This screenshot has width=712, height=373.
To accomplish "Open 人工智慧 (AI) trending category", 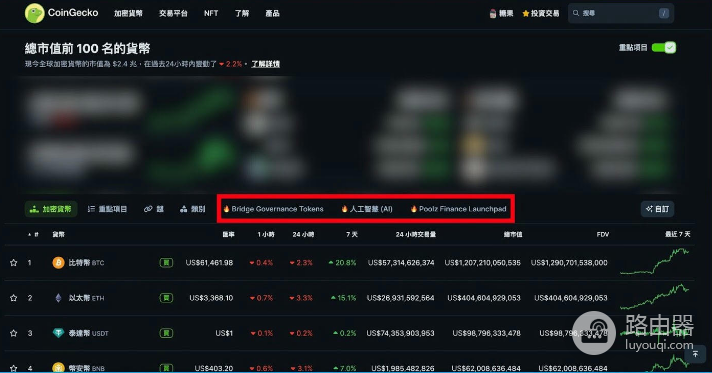I will tap(367, 209).
